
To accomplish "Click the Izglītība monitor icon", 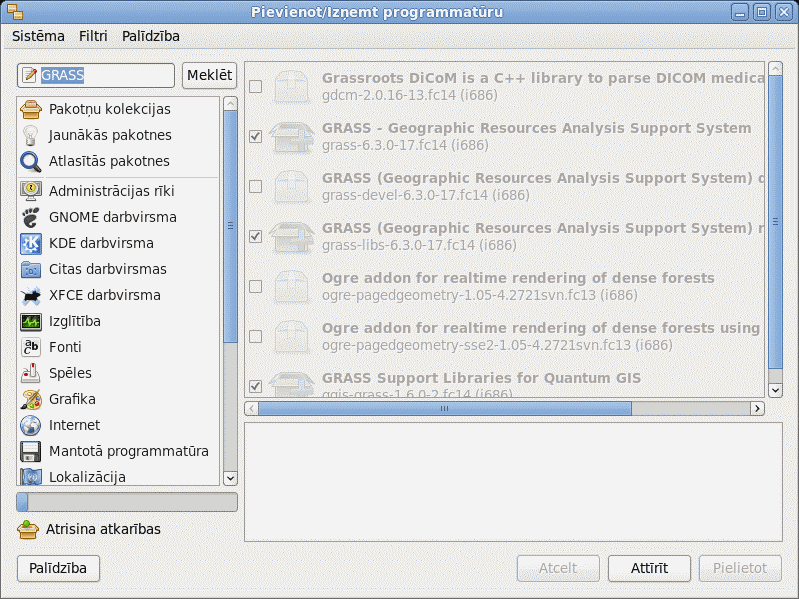I will 31,321.
